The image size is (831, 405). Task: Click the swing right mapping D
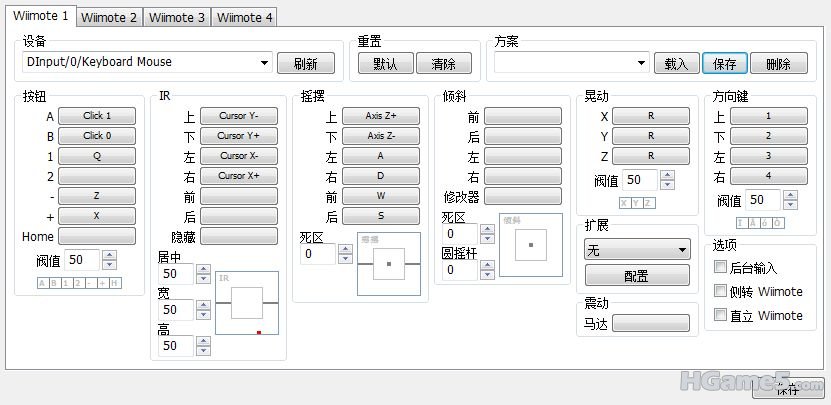pos(381,176)
